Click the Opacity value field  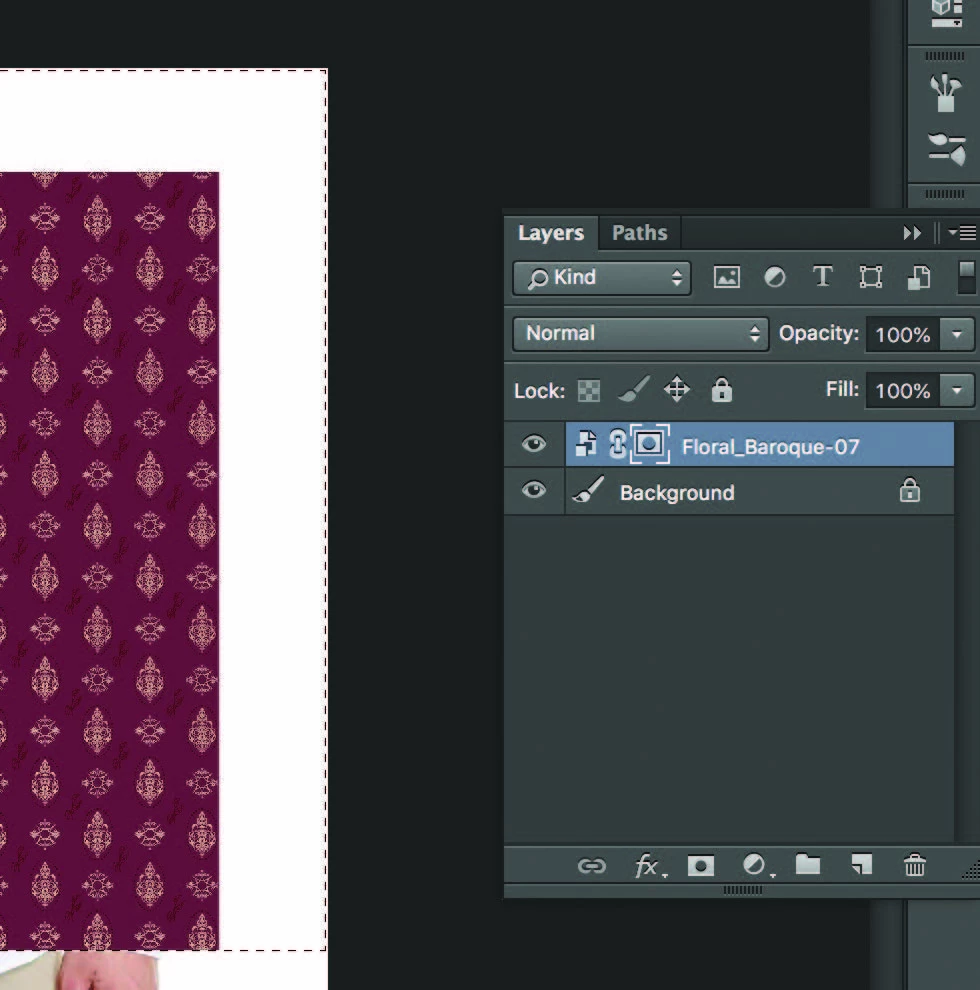click(x=903, y=335)
